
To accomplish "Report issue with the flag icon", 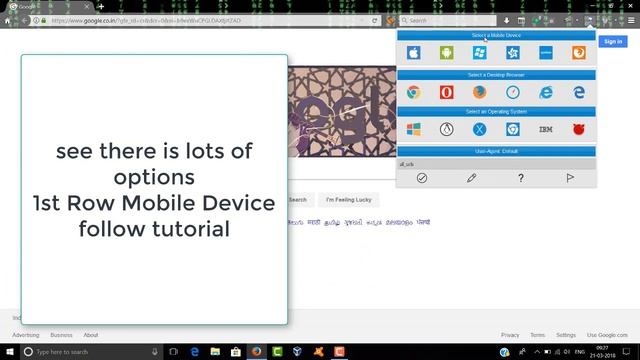I will tap(570, 178).
